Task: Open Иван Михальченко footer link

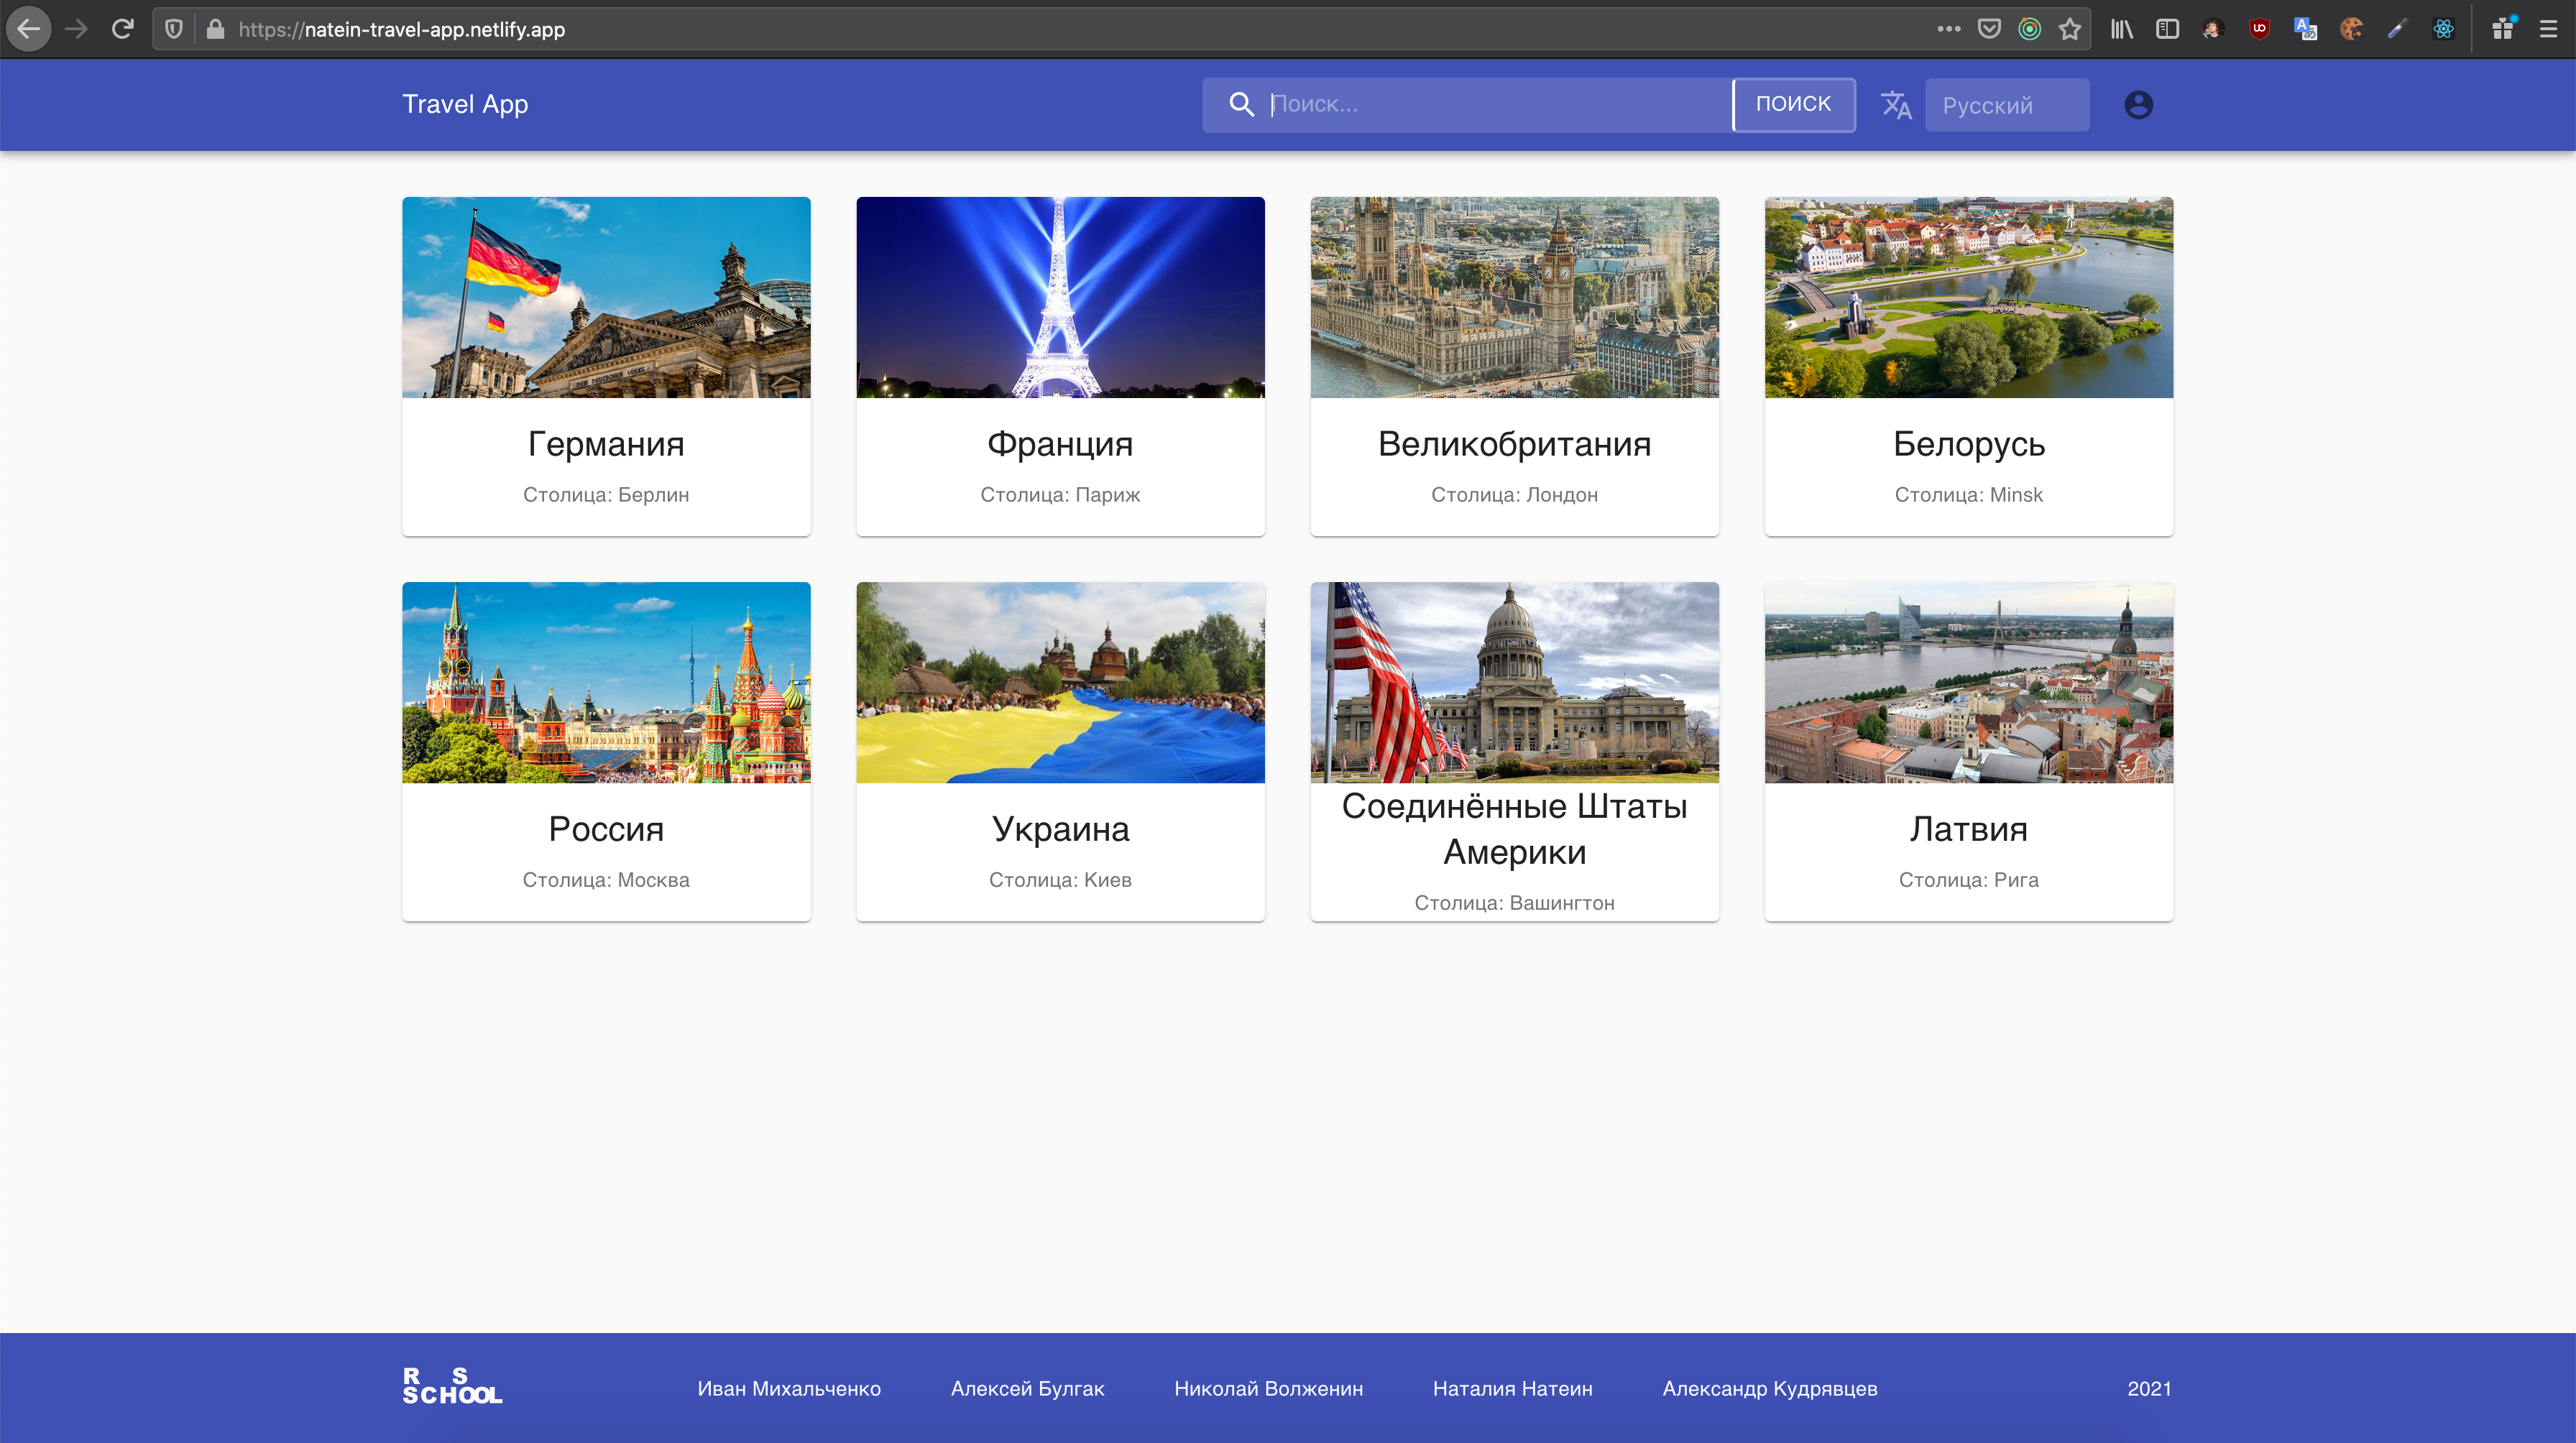Action: (x=789, y=1388)
